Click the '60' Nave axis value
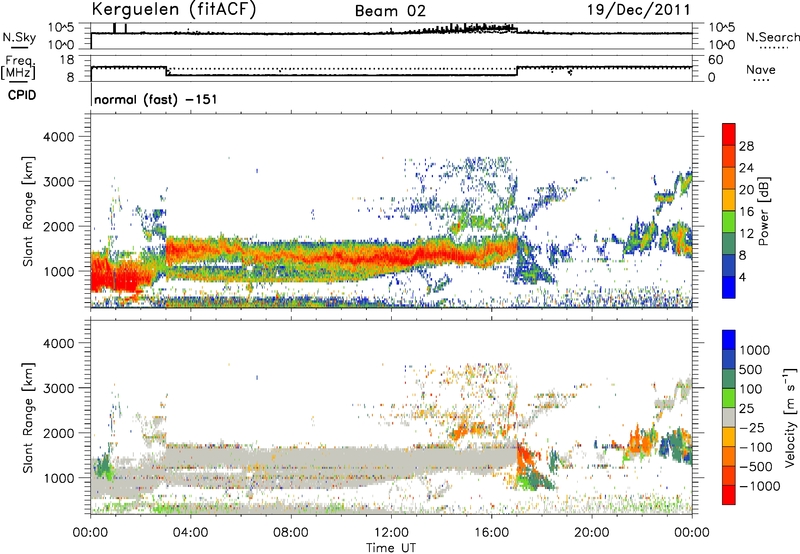This screenshot has width=800, height=554. pyautogui.click(x=715, y=60)
